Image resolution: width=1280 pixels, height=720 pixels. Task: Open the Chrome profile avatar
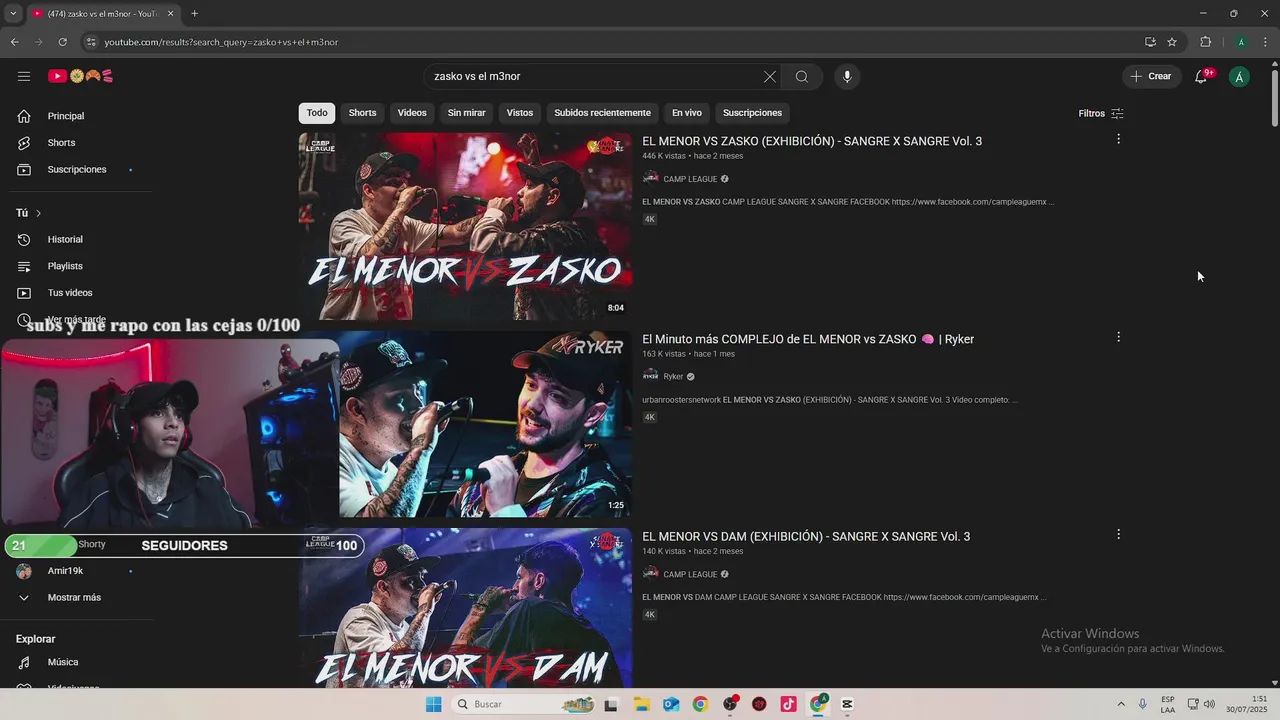(x=1241, y=42)
